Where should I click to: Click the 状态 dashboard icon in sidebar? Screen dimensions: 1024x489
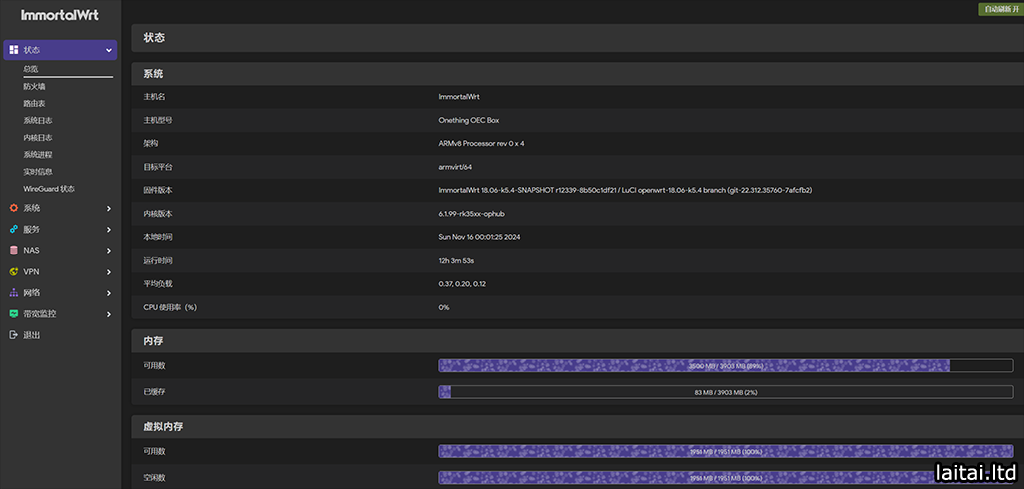(14, 50)
